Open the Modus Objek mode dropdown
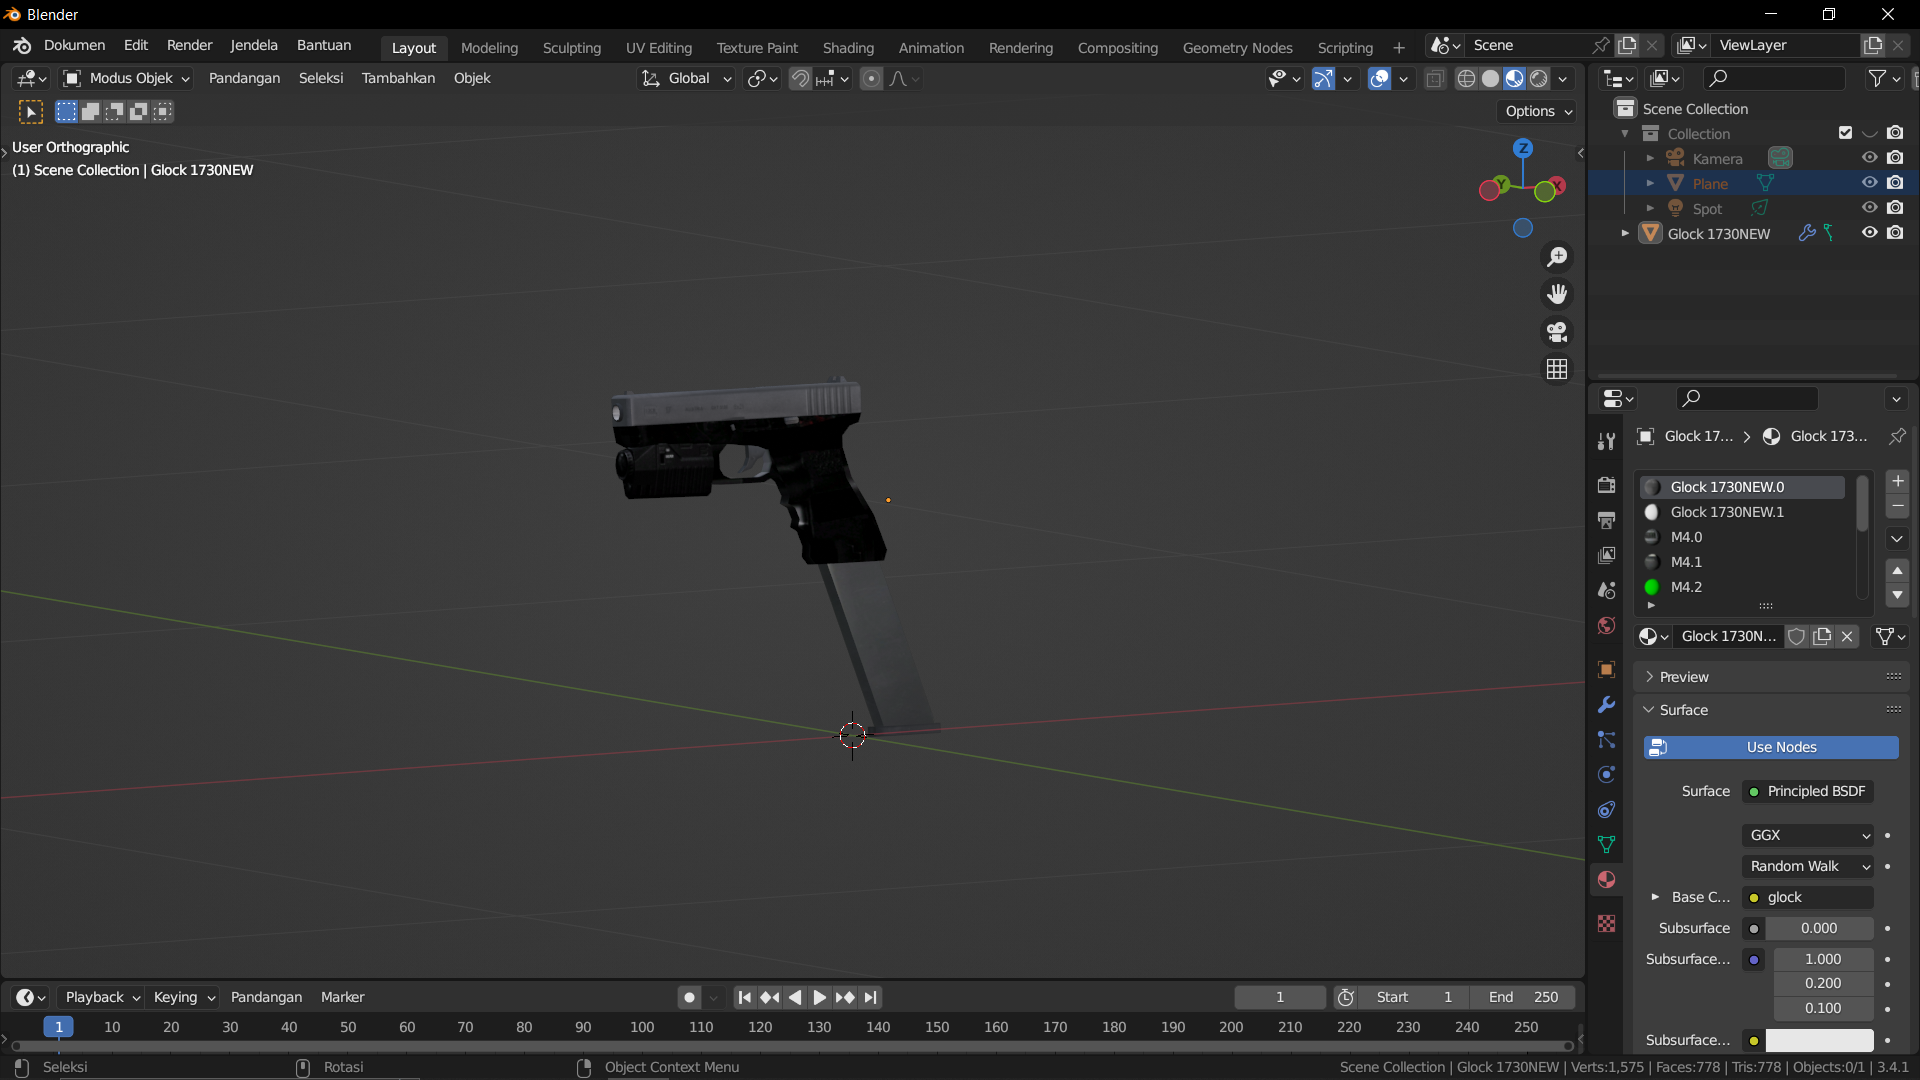Screen dimensions: 1920x1080 [x=126, y=78]
